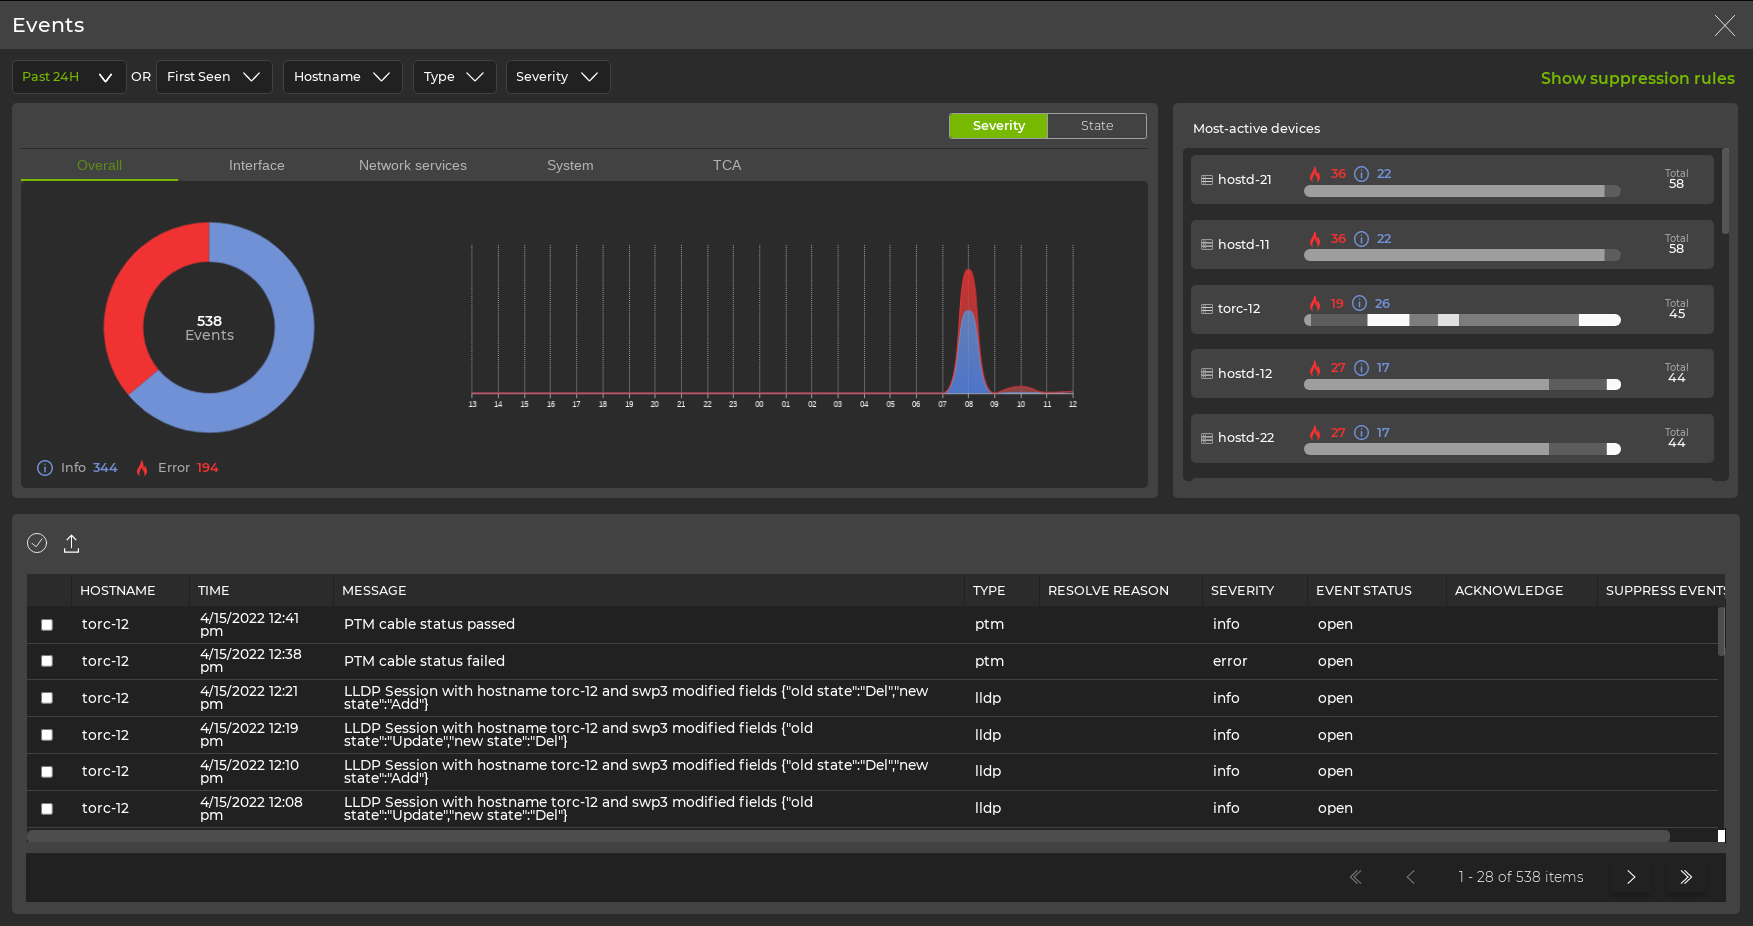Viewport: 1753px width, 926px height.
Task: Click the error flame icon next to hostd-21
Action: pyautogui.click(x=1314, y=173)
